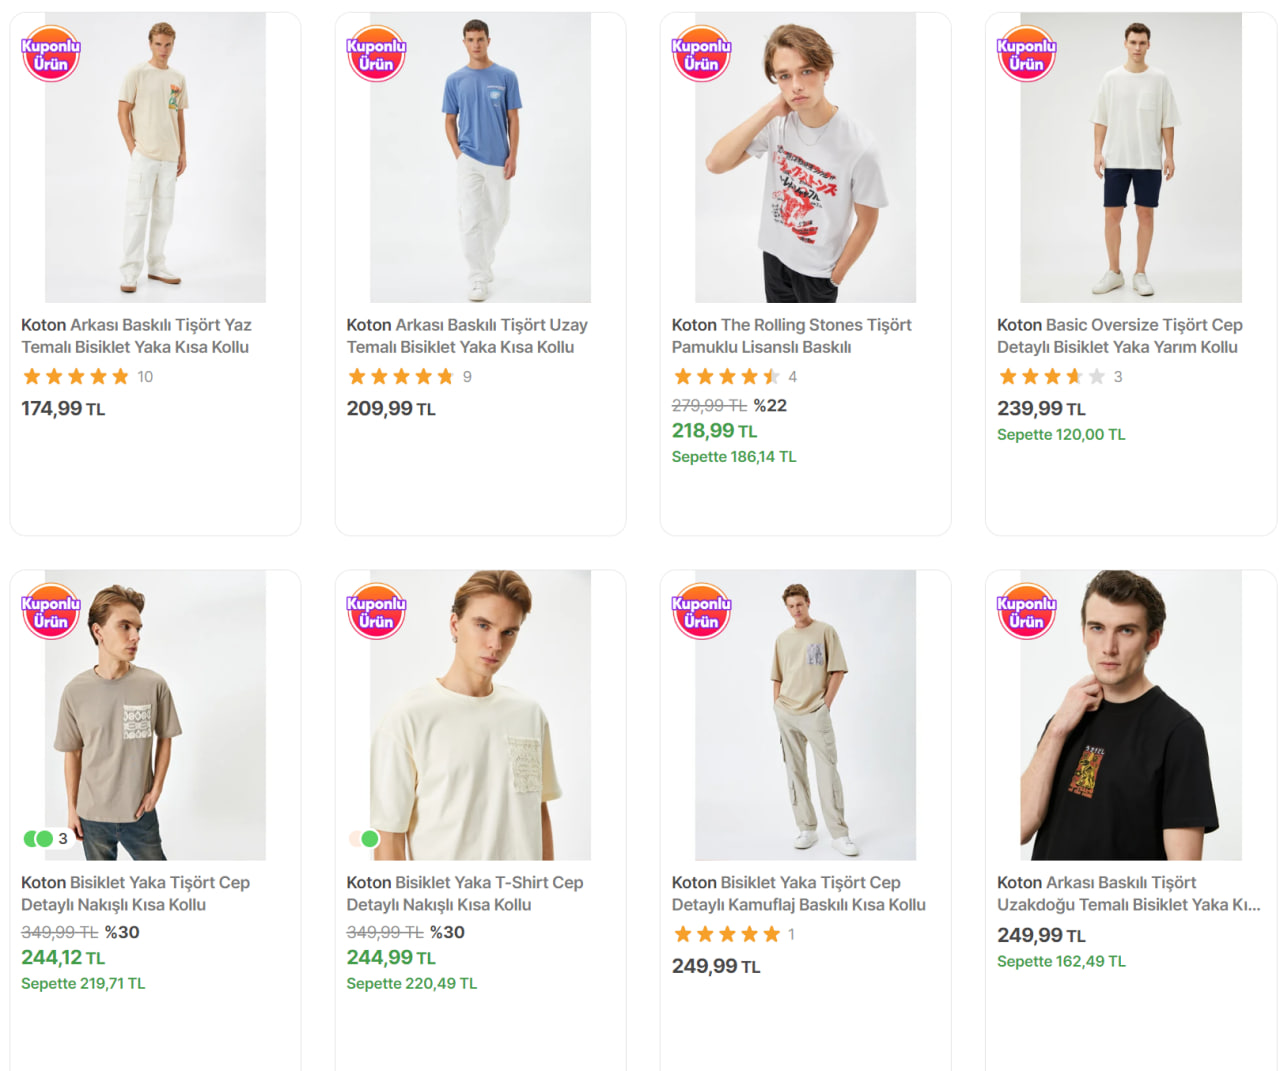This screenshot has height=1071, width=1280.
Task: Click blue Uzay Temalı t-shirt product image
Action: pos(480,158)
